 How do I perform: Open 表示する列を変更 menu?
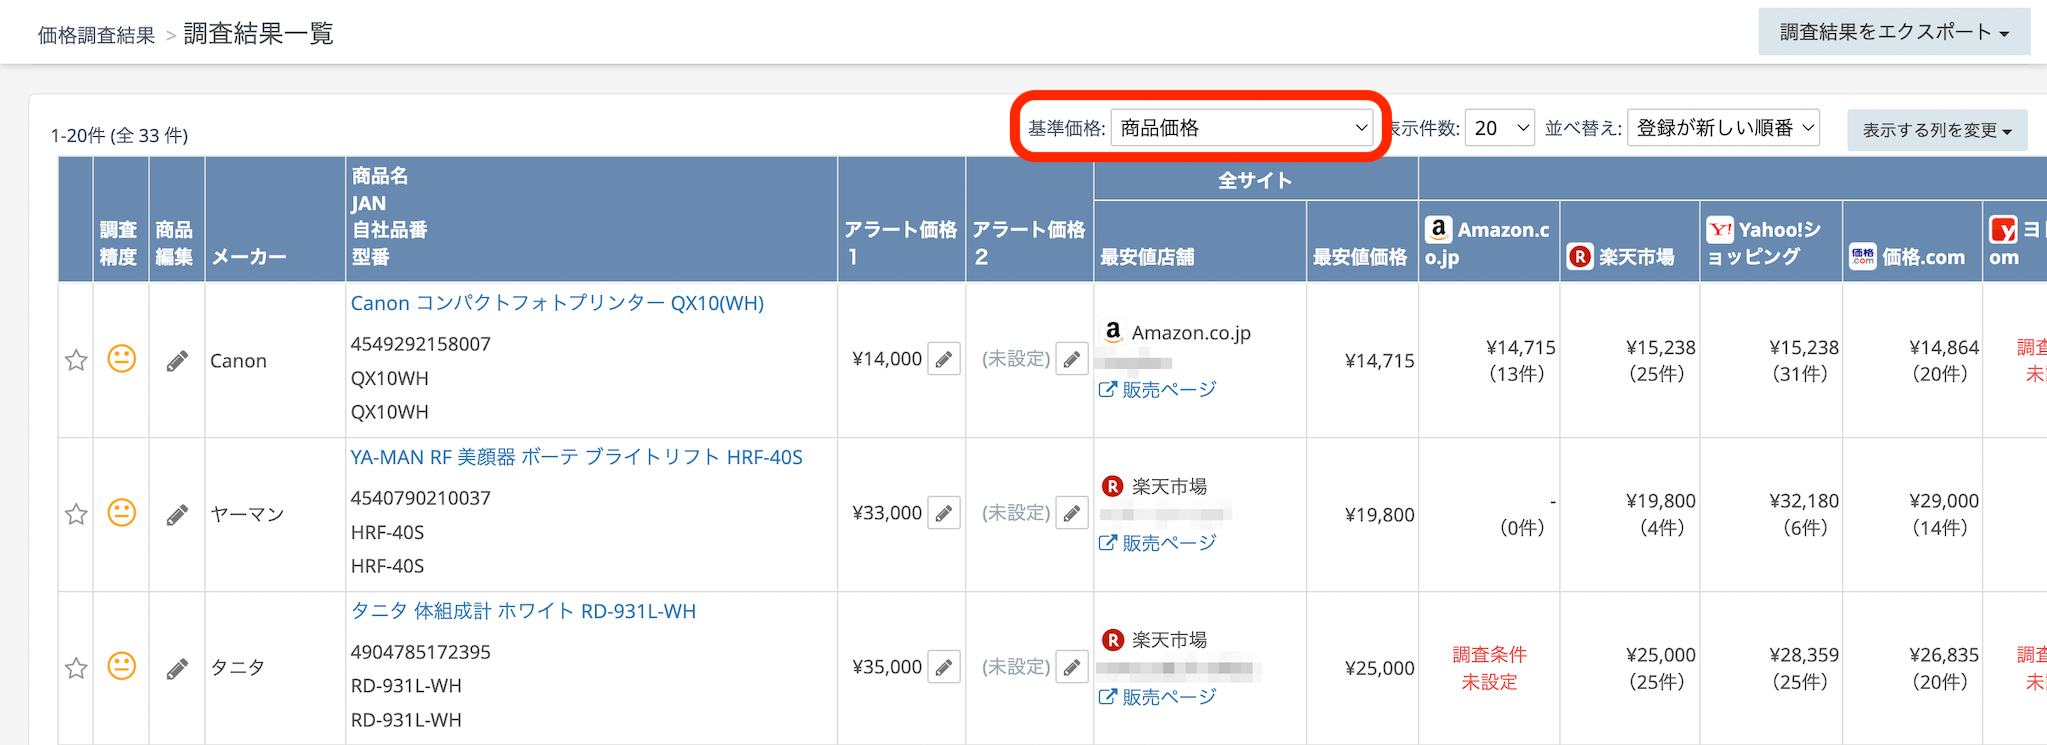pos(1936,131)
